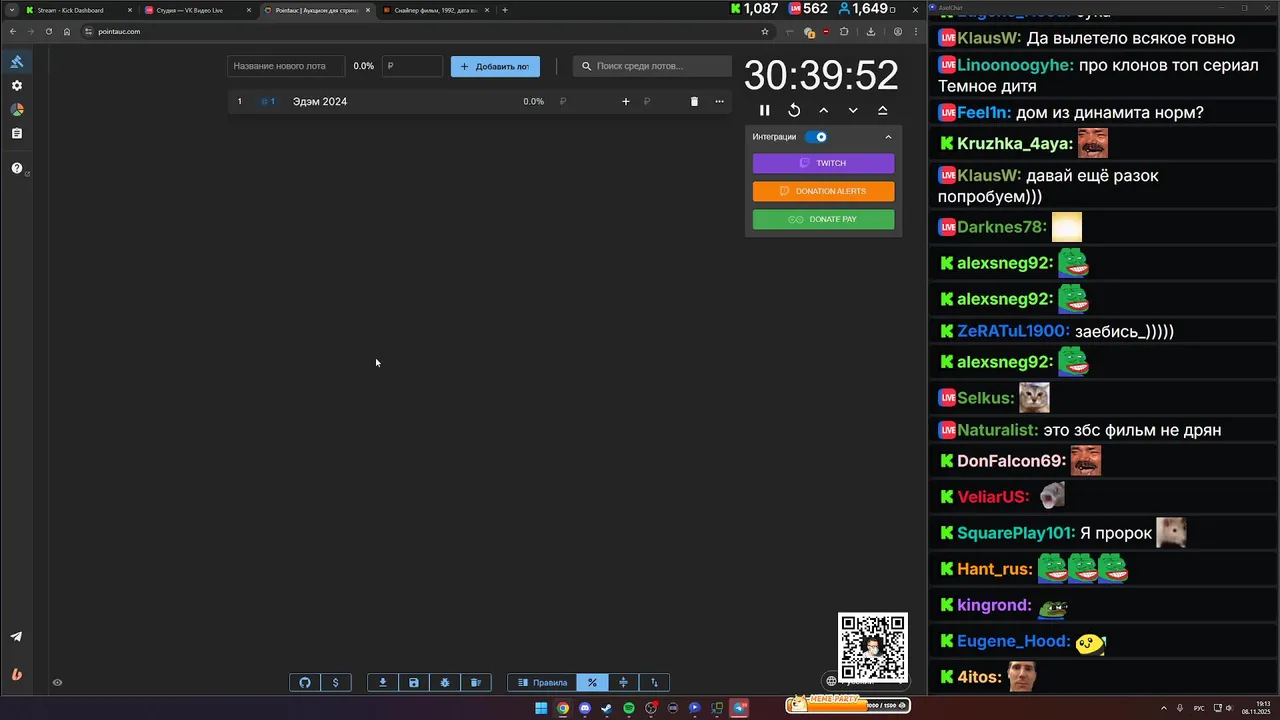Open Telegram link in left sidebar
This screenshot has width=1280, height=720.
click(x=17, y=637)
